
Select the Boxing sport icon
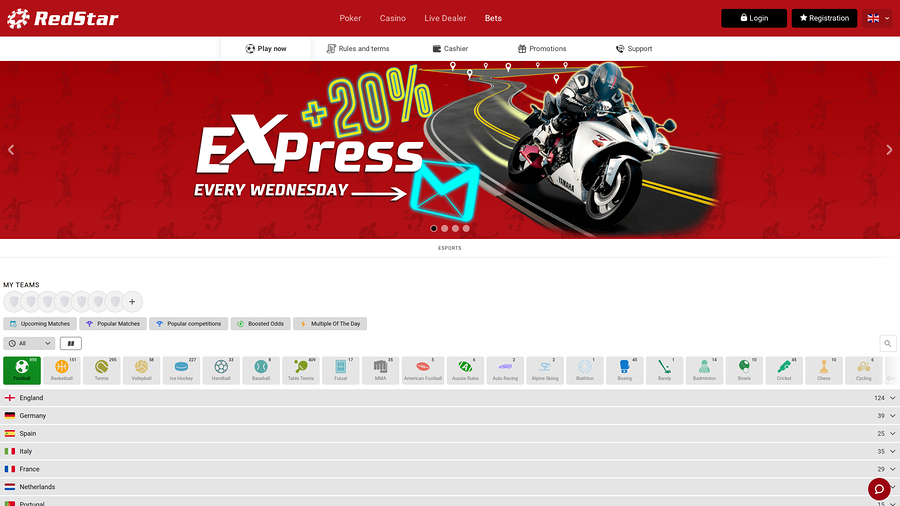tap(625, 370)
